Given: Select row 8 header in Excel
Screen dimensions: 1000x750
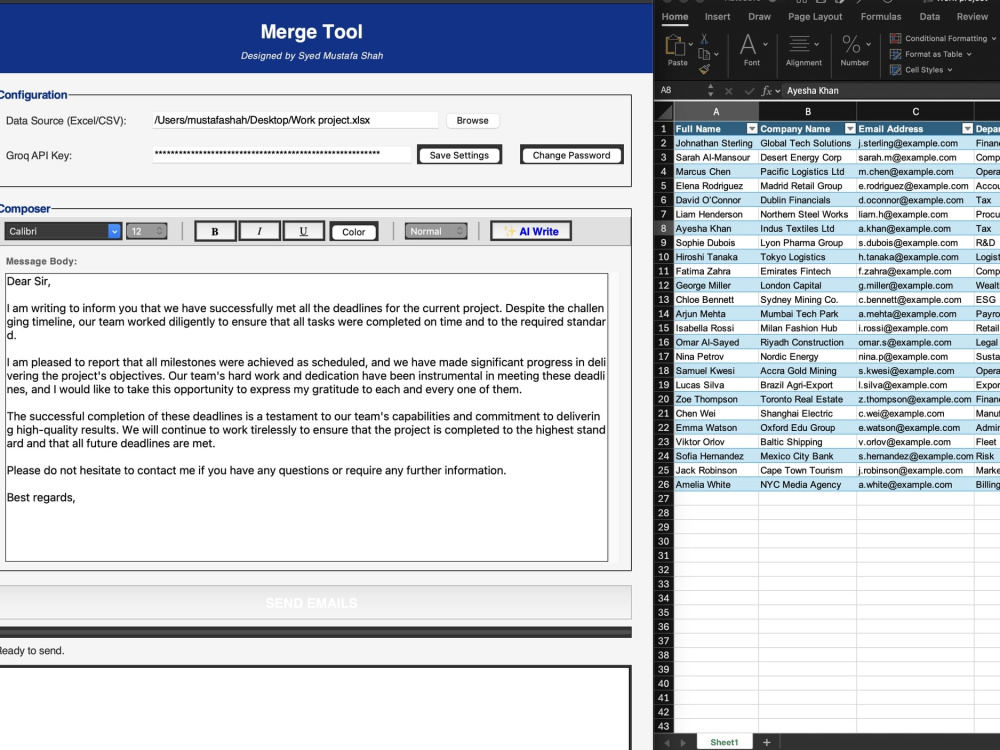Looking at the screenshot, I should [664, 228].
